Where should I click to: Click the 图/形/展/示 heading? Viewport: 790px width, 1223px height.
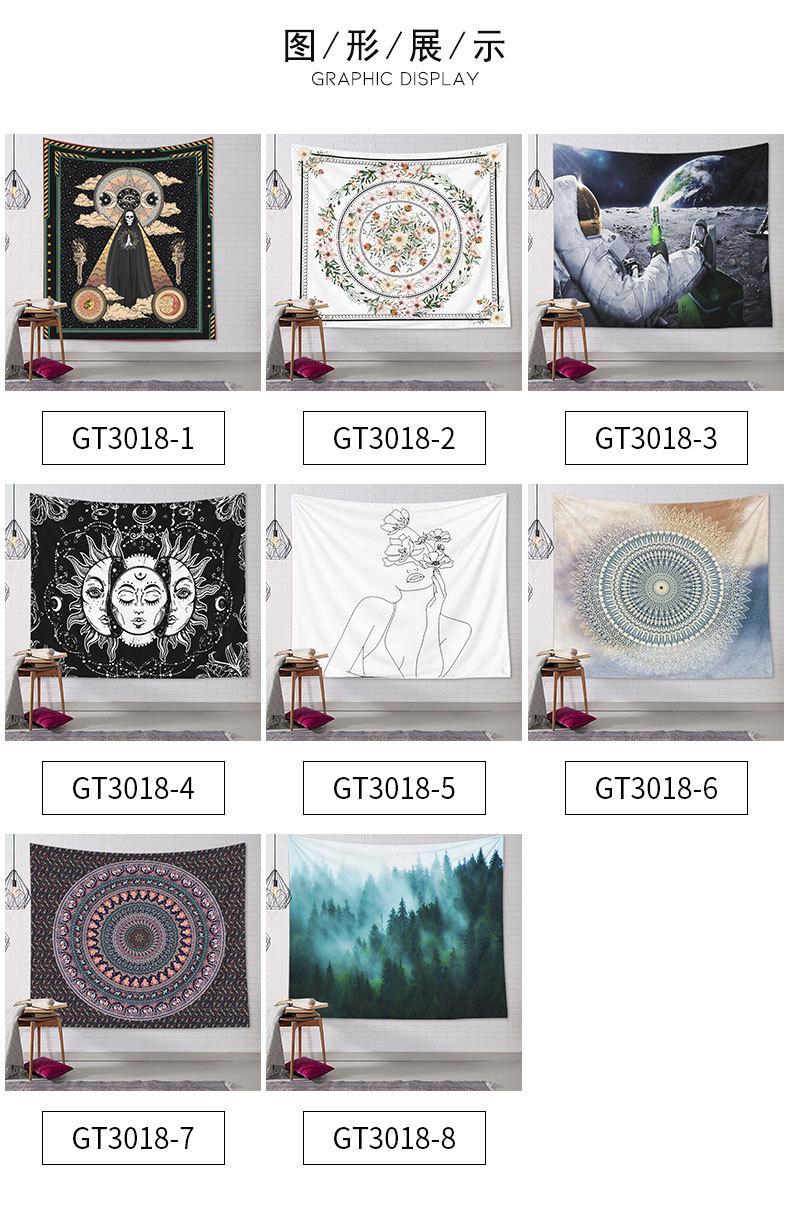pos(395,45)
